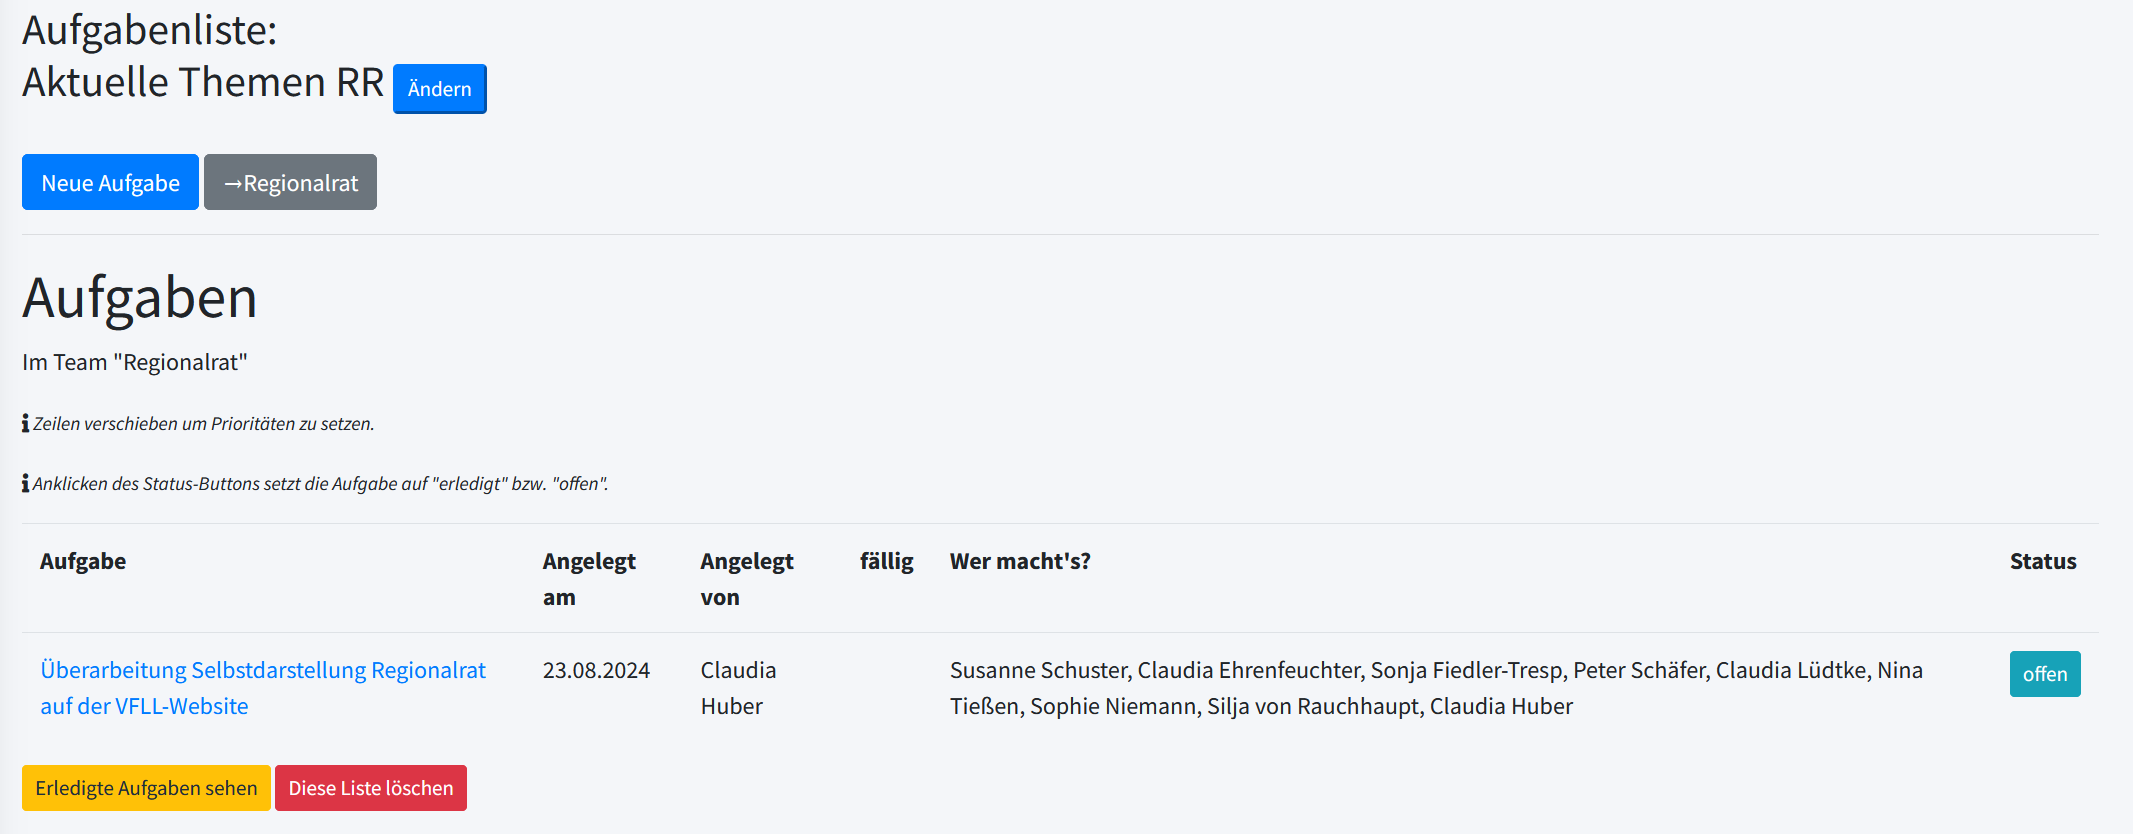Click the date 23.08.2024 cell

(596, 670)
